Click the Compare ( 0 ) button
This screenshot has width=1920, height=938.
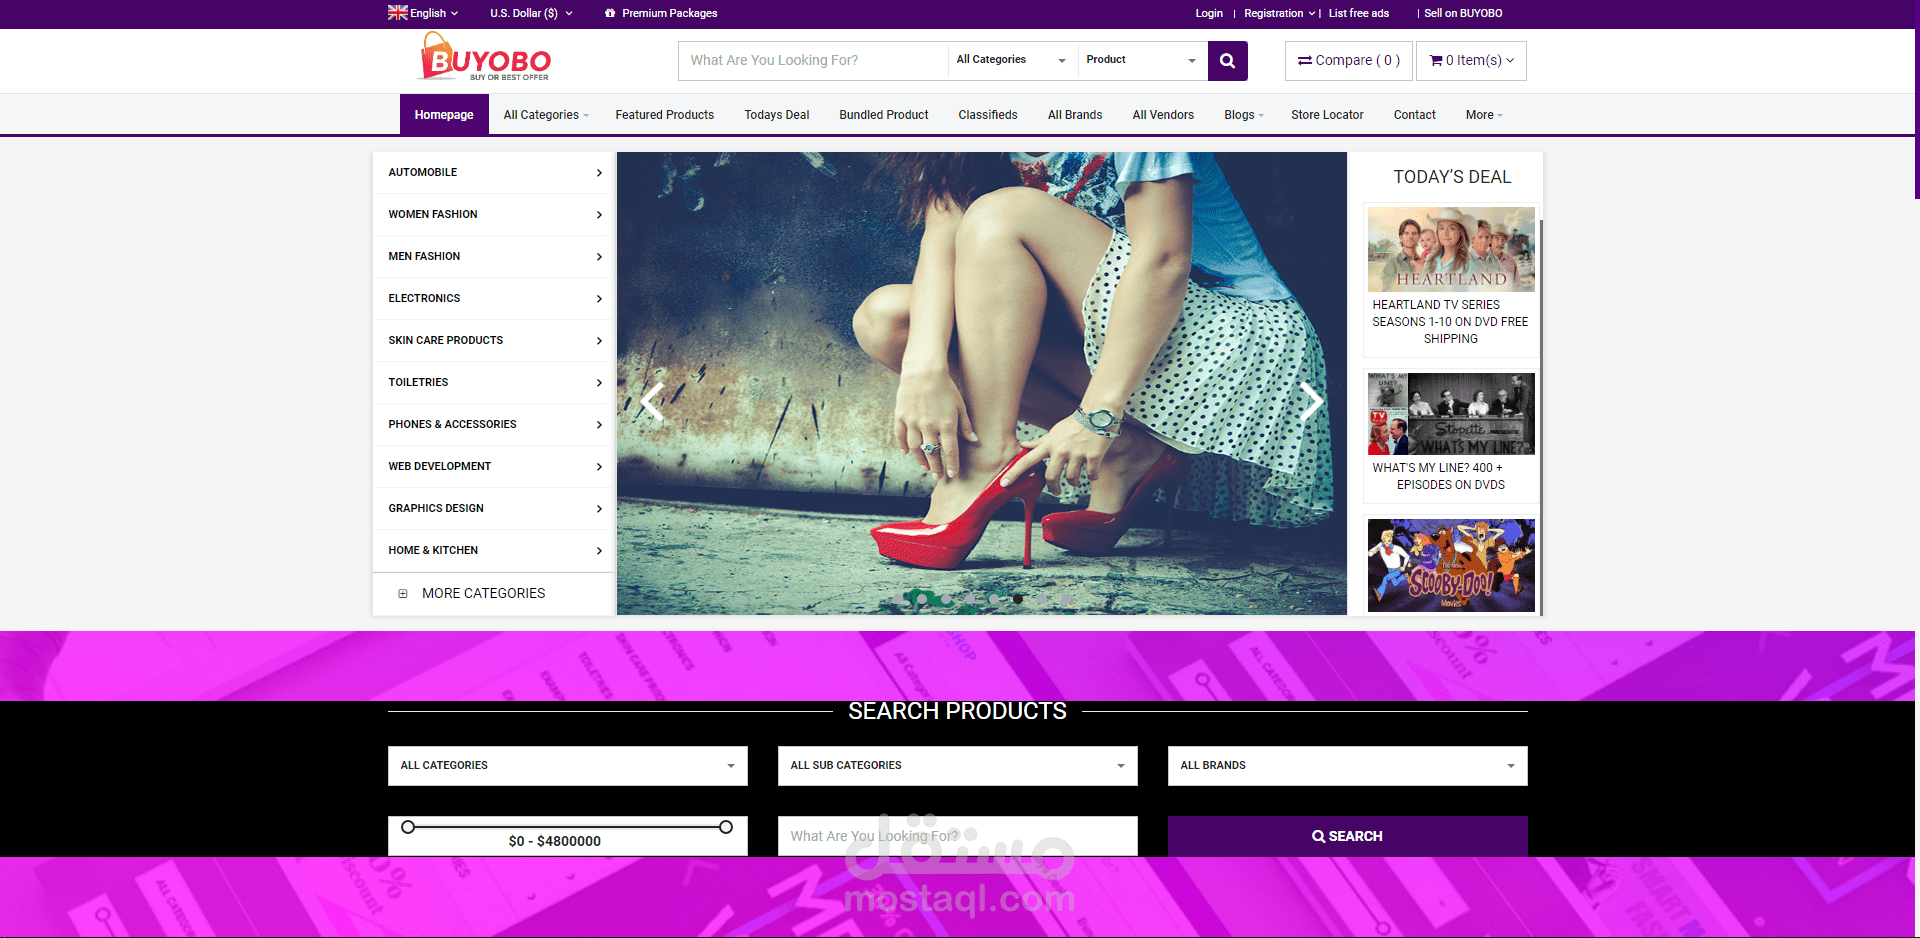(x=1348, y=61)
